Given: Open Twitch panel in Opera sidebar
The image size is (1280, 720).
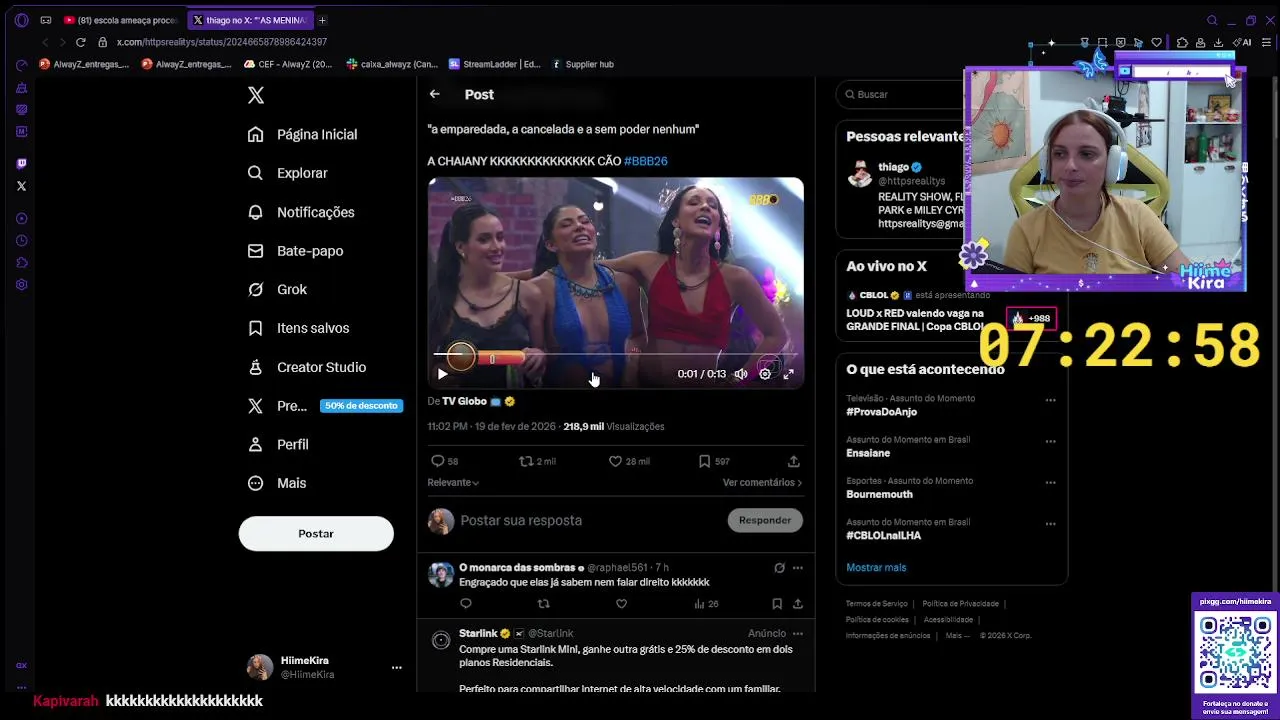Looking at the screenshot, I should pyautogui.click(x=21, y=163).
